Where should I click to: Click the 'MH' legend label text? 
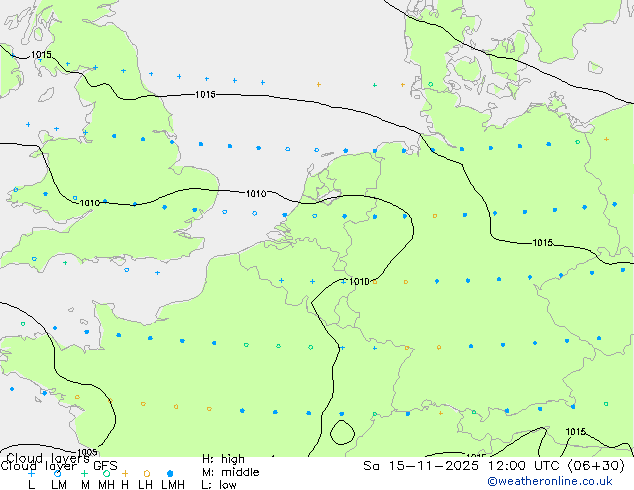pyautogui.click(x=106, y=485)
